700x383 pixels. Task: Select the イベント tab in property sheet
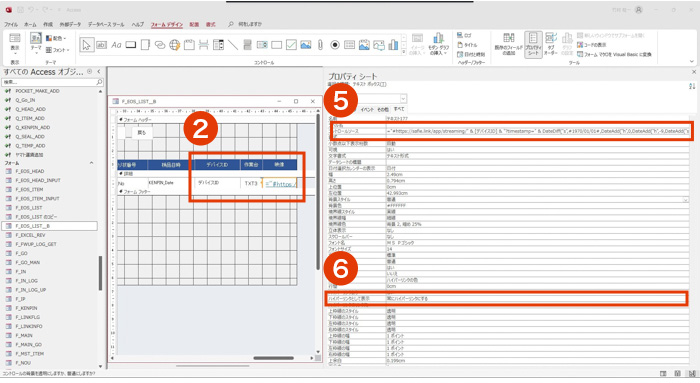click(x=367, y=109)
